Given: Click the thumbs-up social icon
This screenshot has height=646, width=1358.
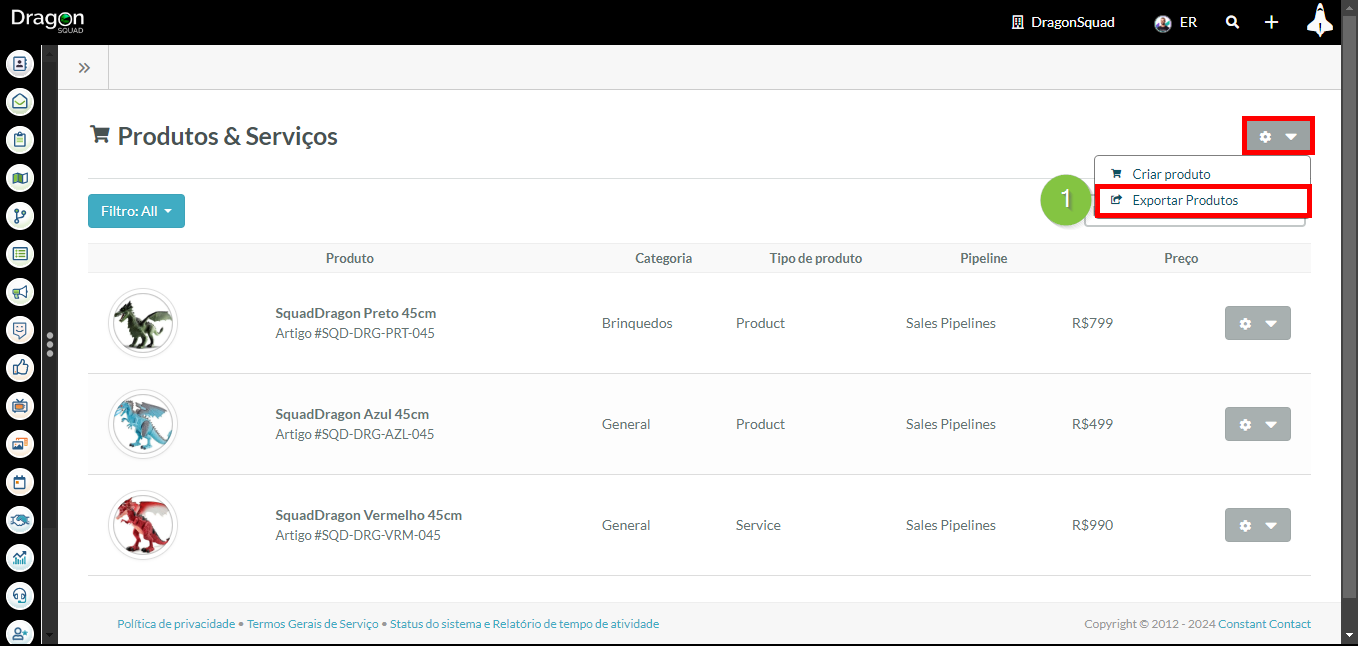Looking at the screenshot, I should (x=20, y=368).
